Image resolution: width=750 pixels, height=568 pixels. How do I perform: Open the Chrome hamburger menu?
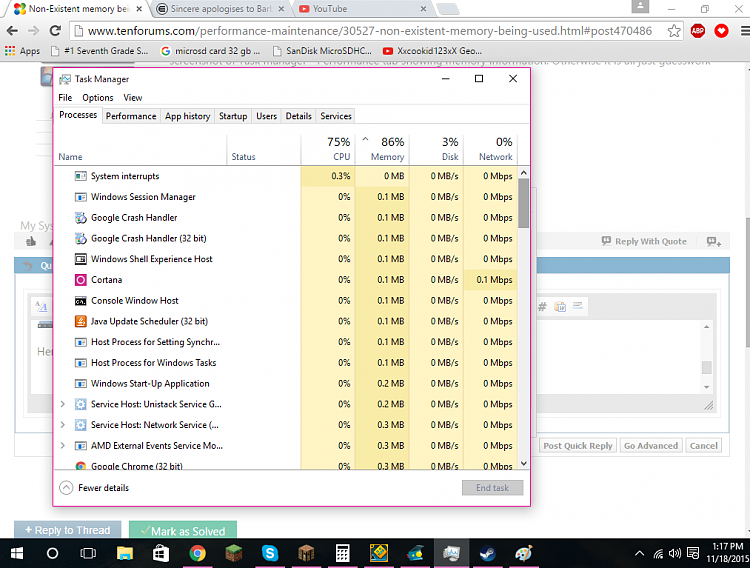click(x=745, y=31)
